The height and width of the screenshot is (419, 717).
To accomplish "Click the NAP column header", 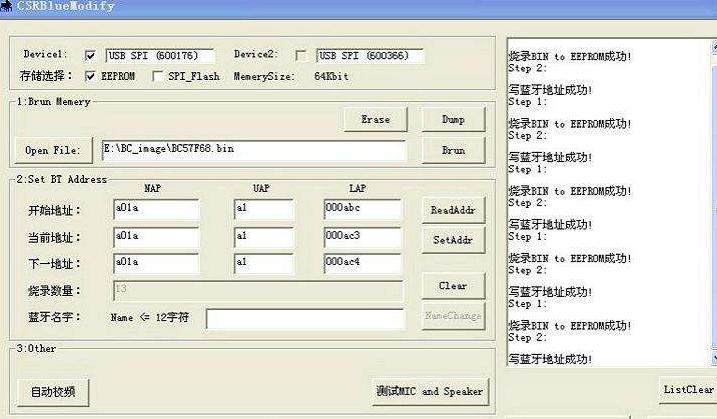I will 152,188.
